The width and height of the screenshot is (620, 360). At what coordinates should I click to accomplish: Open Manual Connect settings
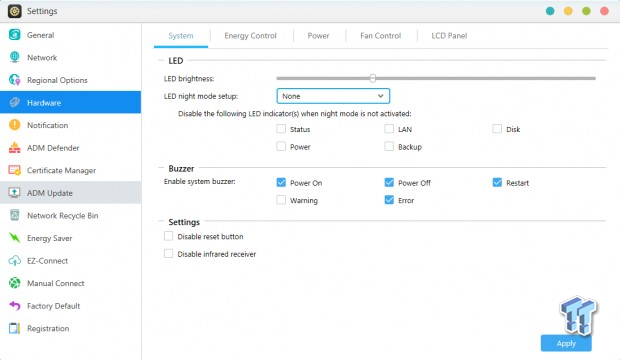coord(70,283)
